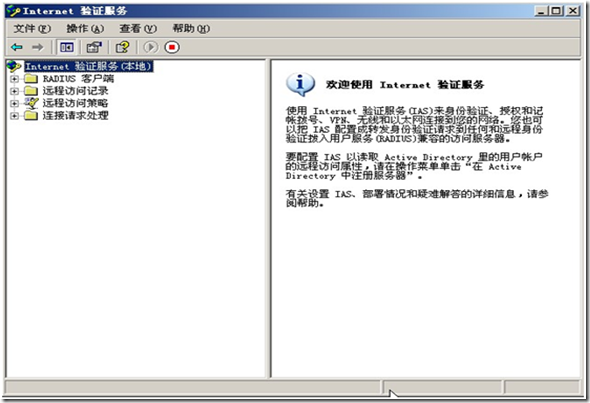Screen dimensions: 590x403
Task: Open the 帮助(H) menu
Action: (191, 29)
